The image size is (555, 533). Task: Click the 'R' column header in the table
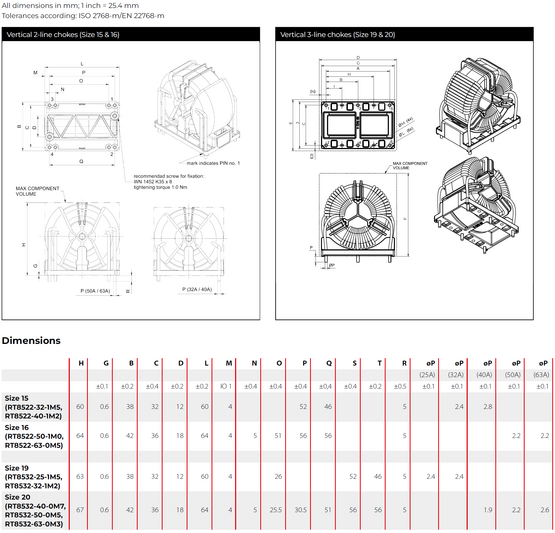coord(404,363)
